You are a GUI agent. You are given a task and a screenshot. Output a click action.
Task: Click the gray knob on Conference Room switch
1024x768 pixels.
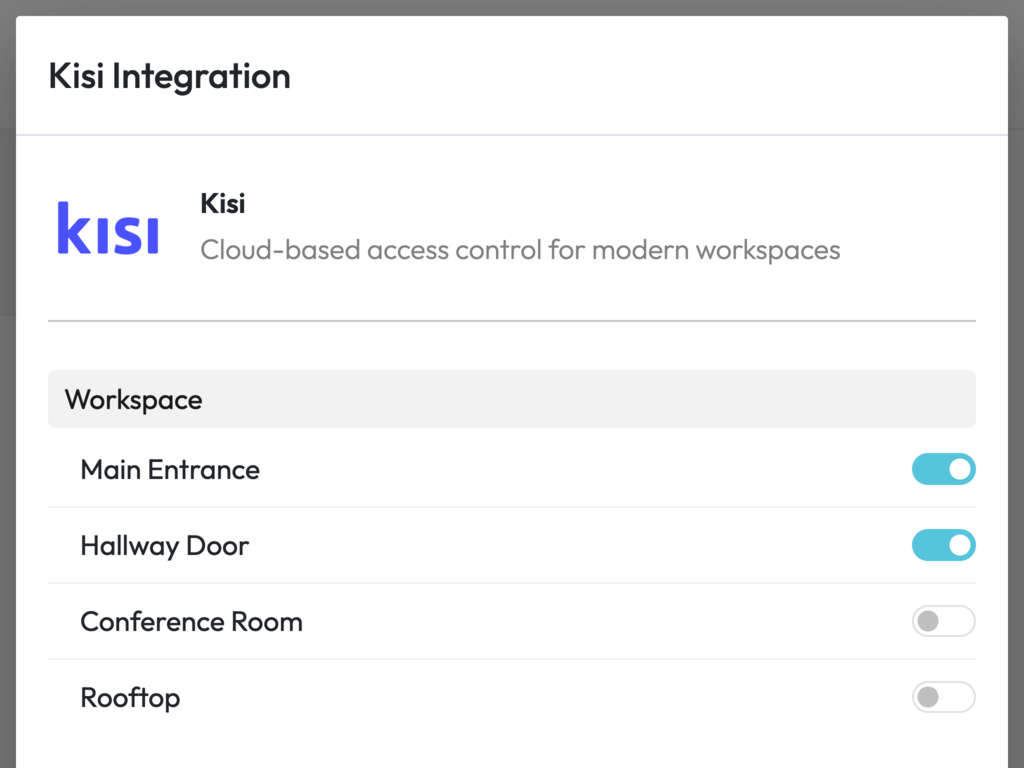(x=928, y=621)
